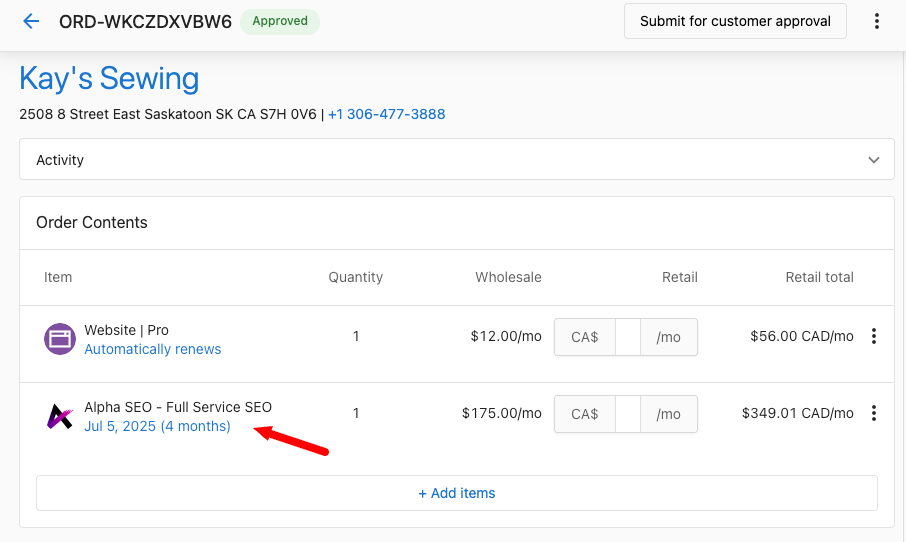Click the quantity 1 in Alpha SEO row
906x542 pixels.
click(356, 413)
